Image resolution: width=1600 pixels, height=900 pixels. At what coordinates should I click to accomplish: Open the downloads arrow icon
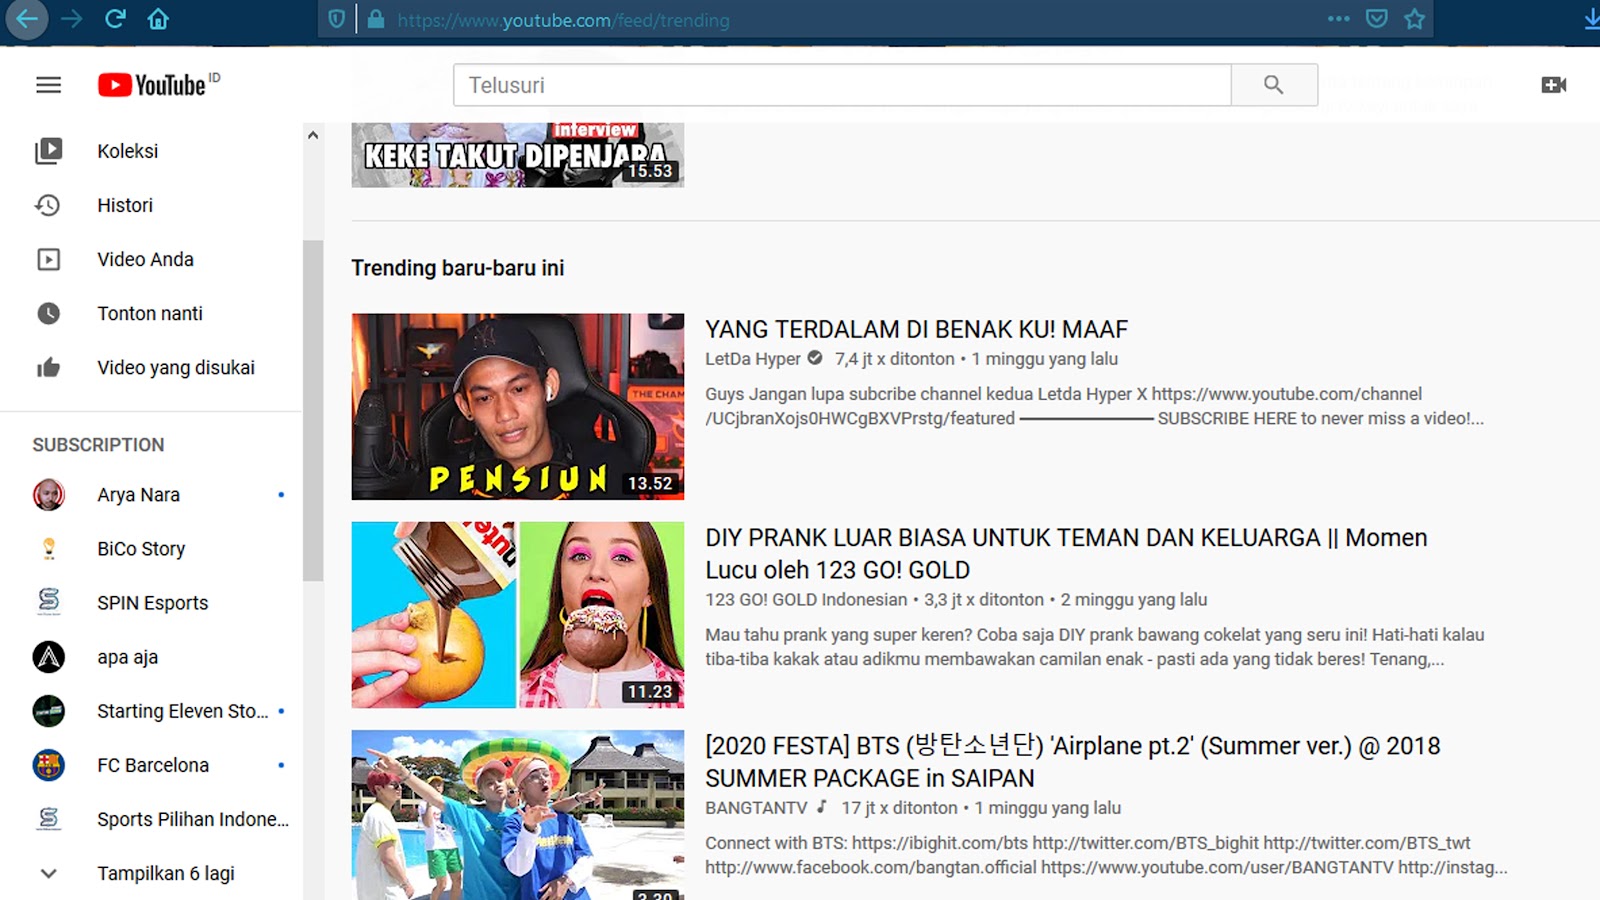[1591, 19]
